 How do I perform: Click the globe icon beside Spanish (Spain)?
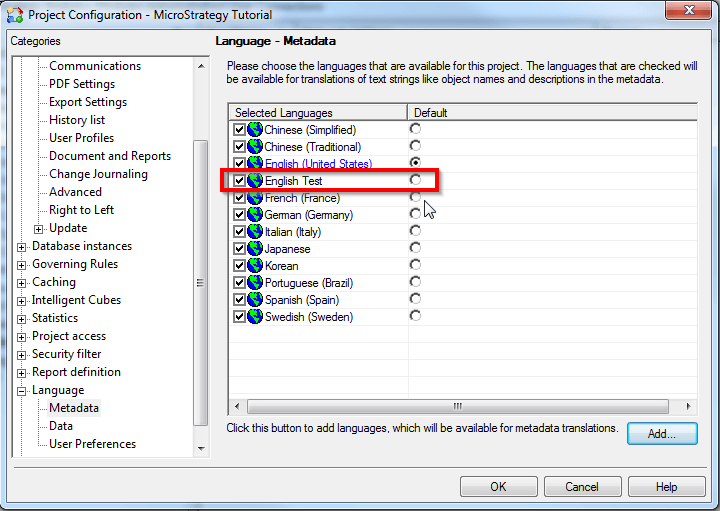[255, 299]
